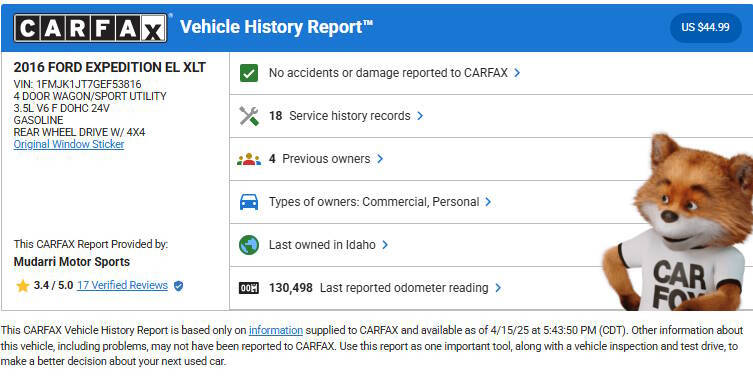Expand Last reported odometer reading chevron
This screenshot has height=385, width=753.
[498, 288]
